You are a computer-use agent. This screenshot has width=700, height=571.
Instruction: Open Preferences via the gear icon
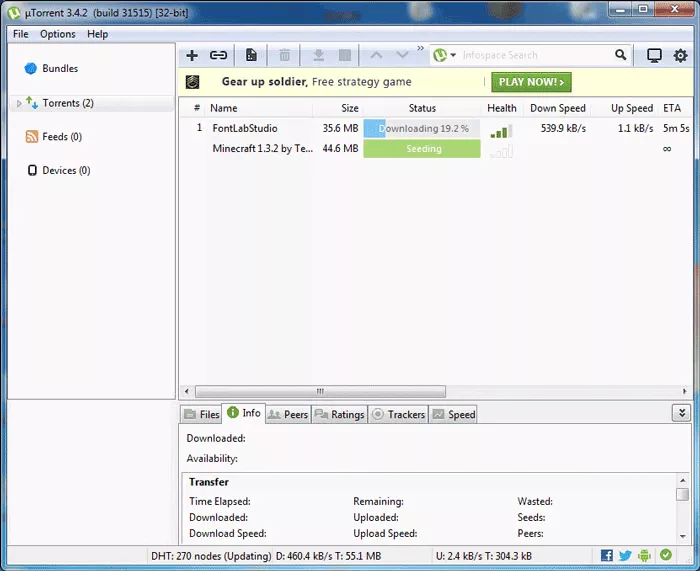pyautogui.click(x=680, y=55)
